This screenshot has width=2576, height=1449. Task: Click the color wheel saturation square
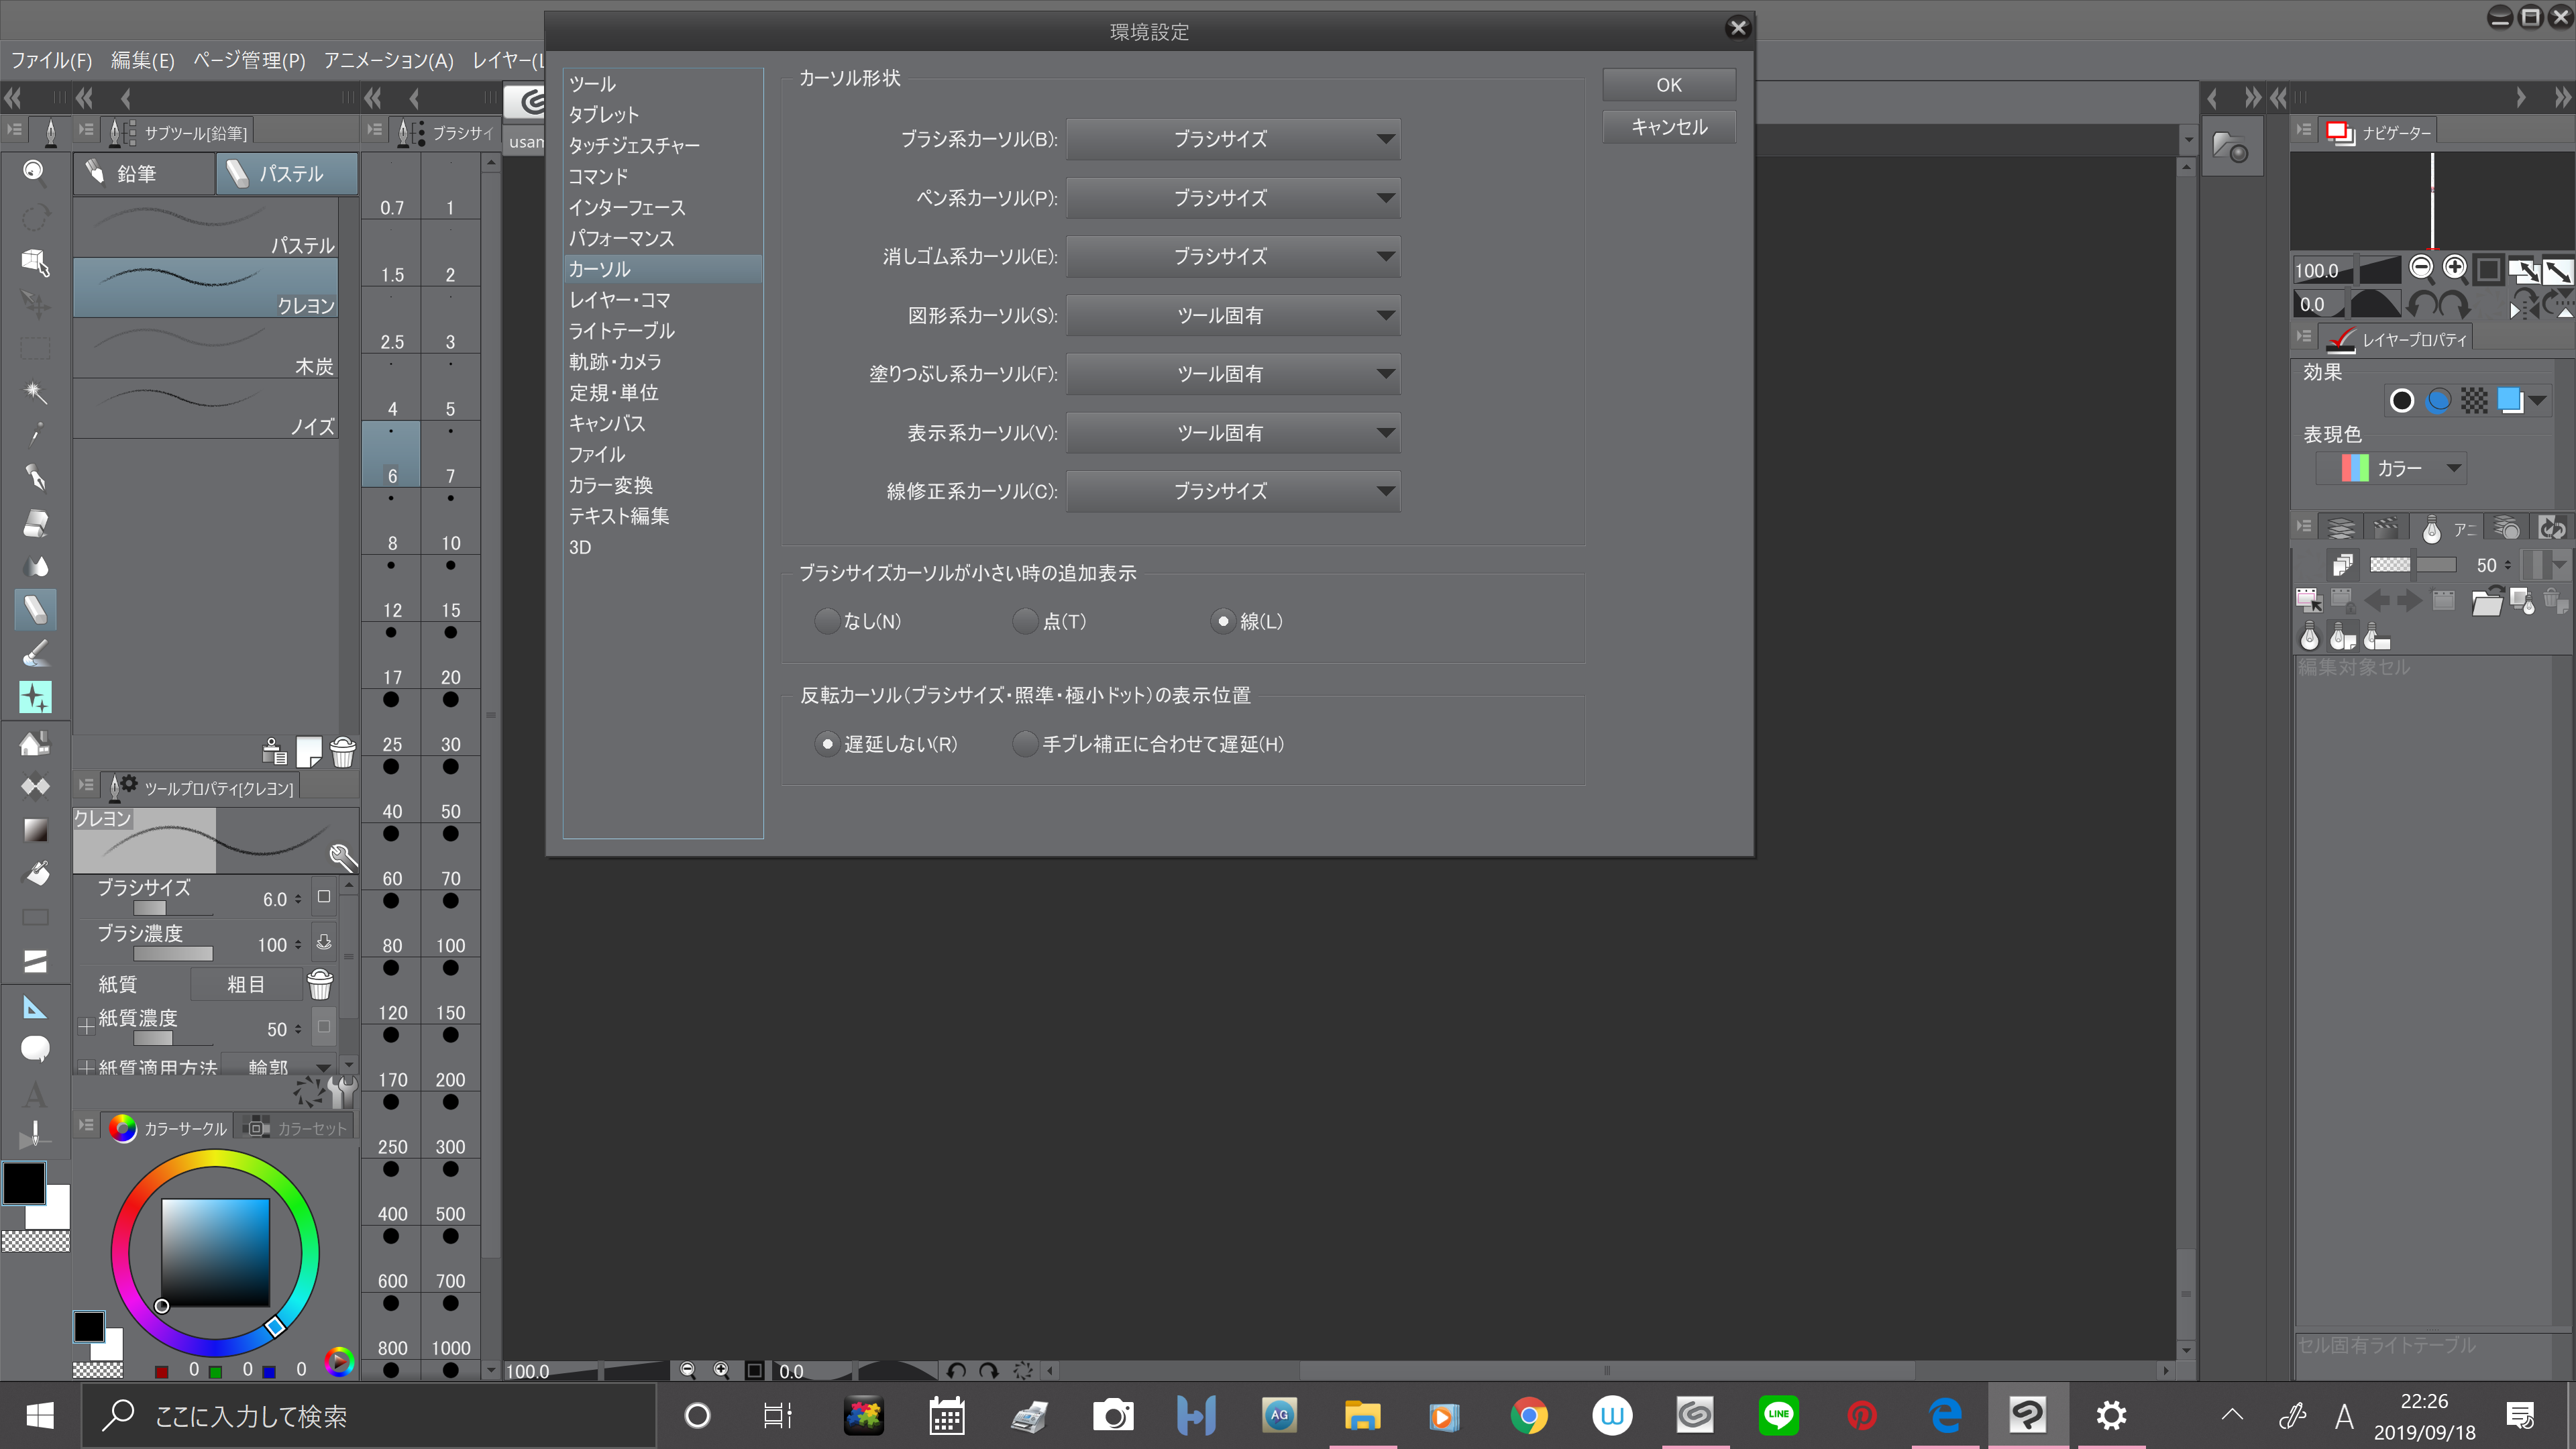coord(215,1252)
